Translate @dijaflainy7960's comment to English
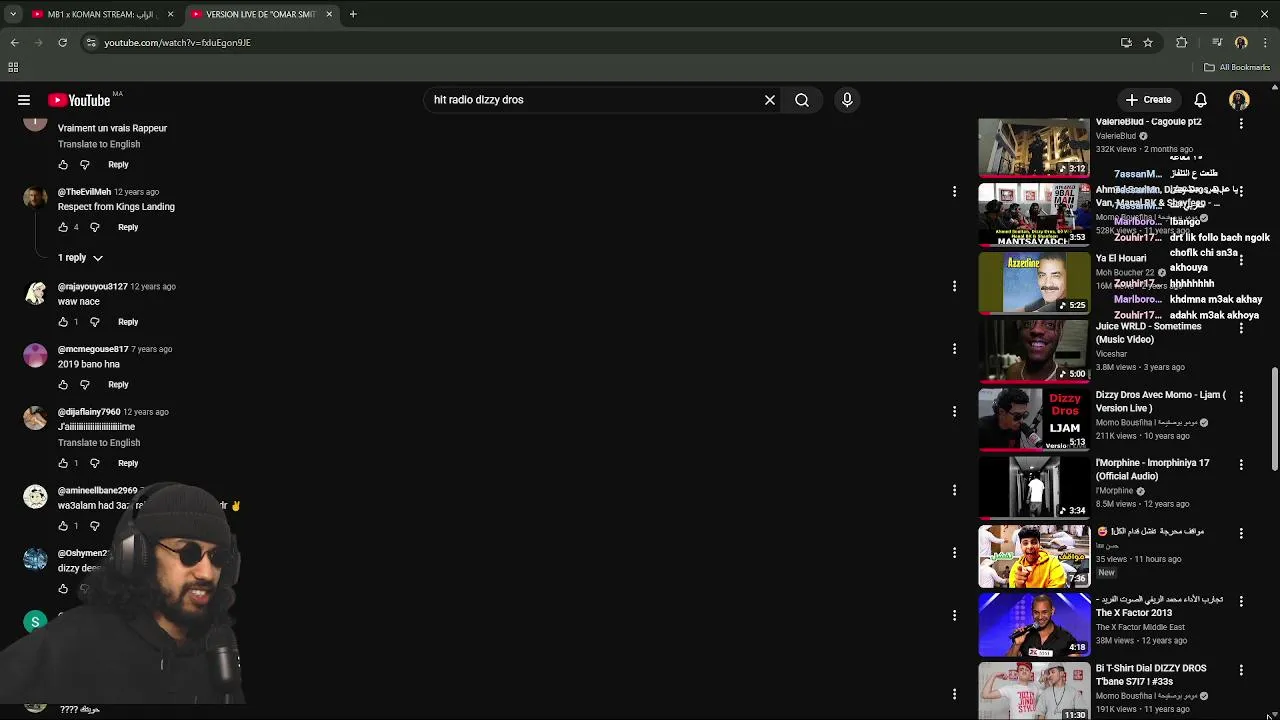Image resolution: width=1280 pixels, height=720 pixels. [x=99, y=443]
